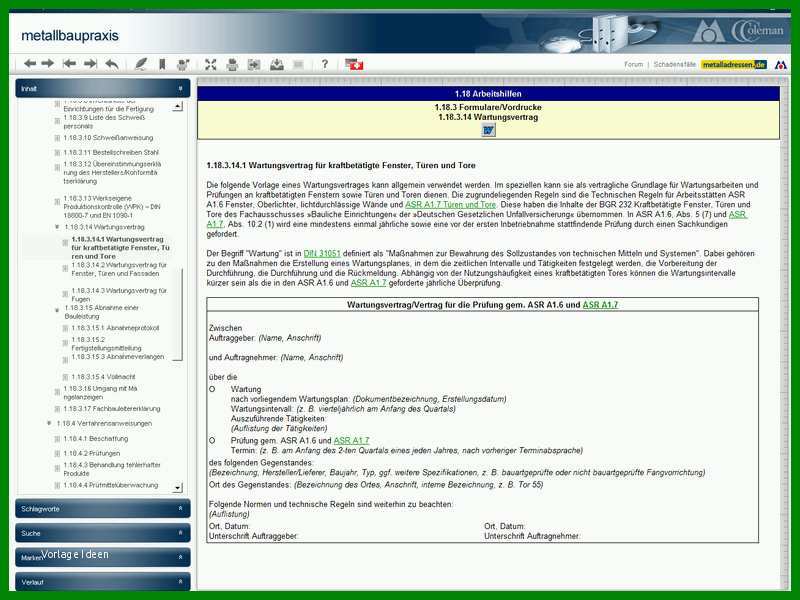Select 1.18.4.4 Prüfmittelüberwachung
This screenshot has width=800, height=600.
(x=111, y=485)
